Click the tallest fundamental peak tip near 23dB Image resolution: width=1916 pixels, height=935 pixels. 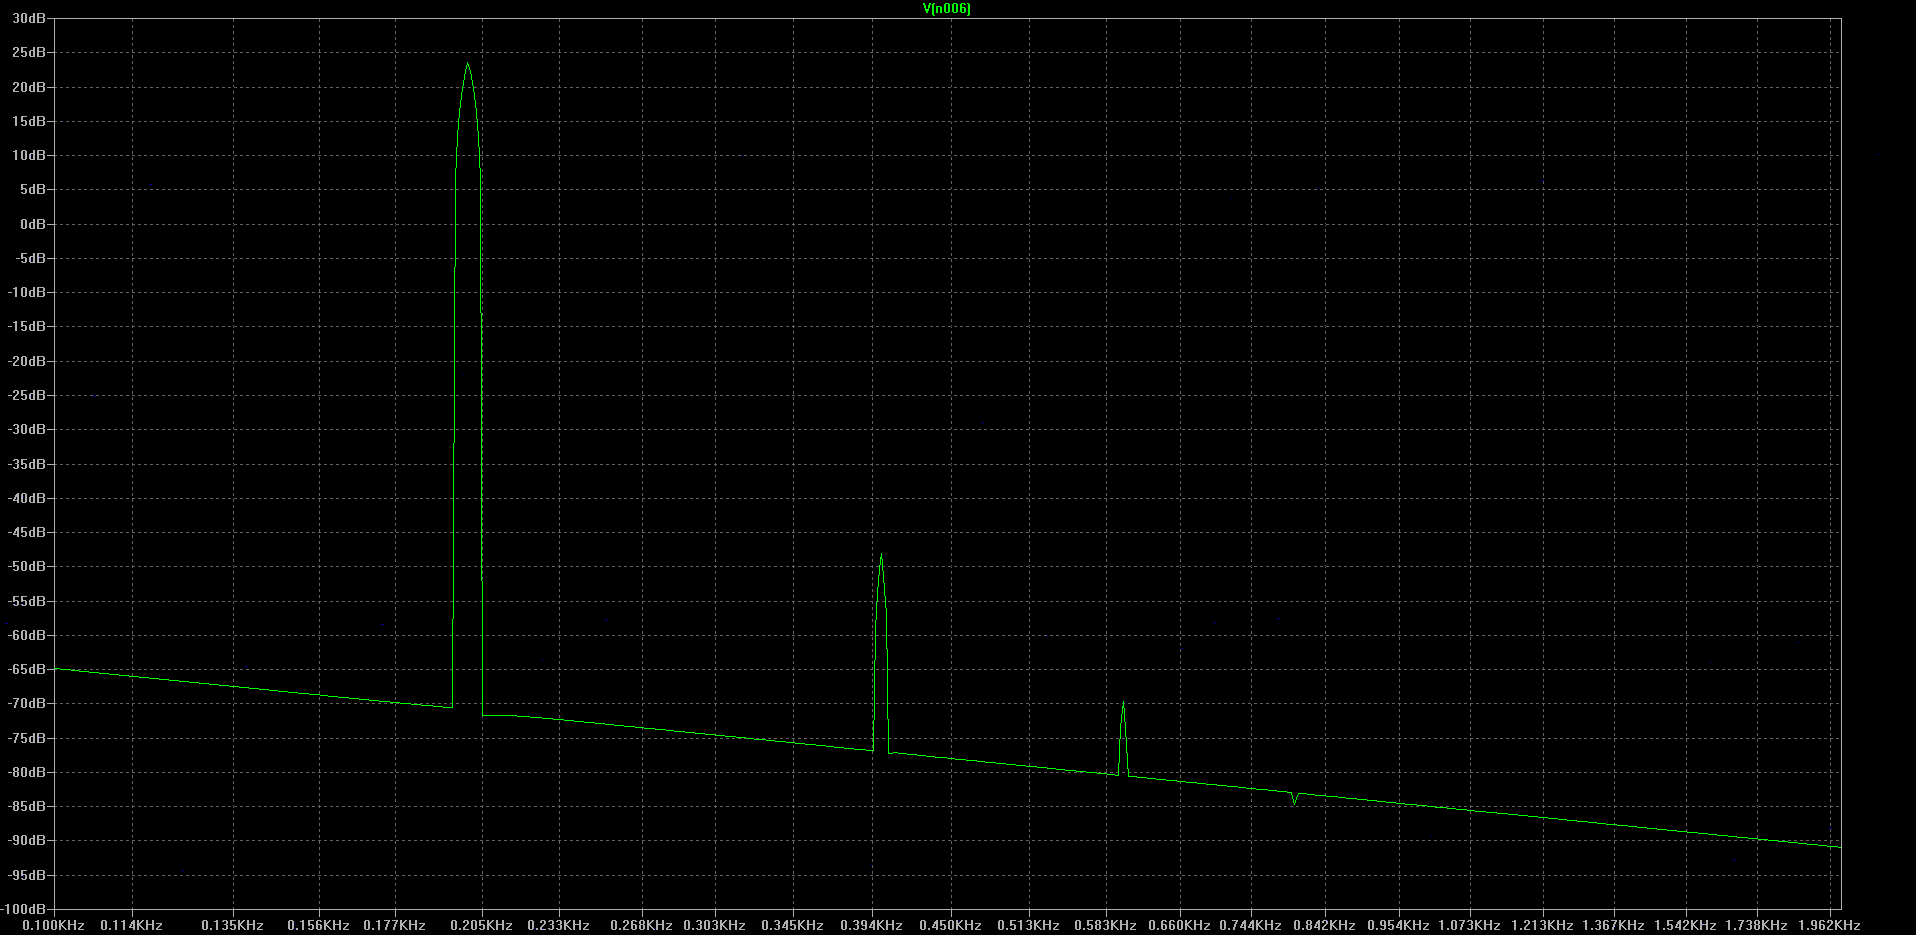click(x=467, y=64)
